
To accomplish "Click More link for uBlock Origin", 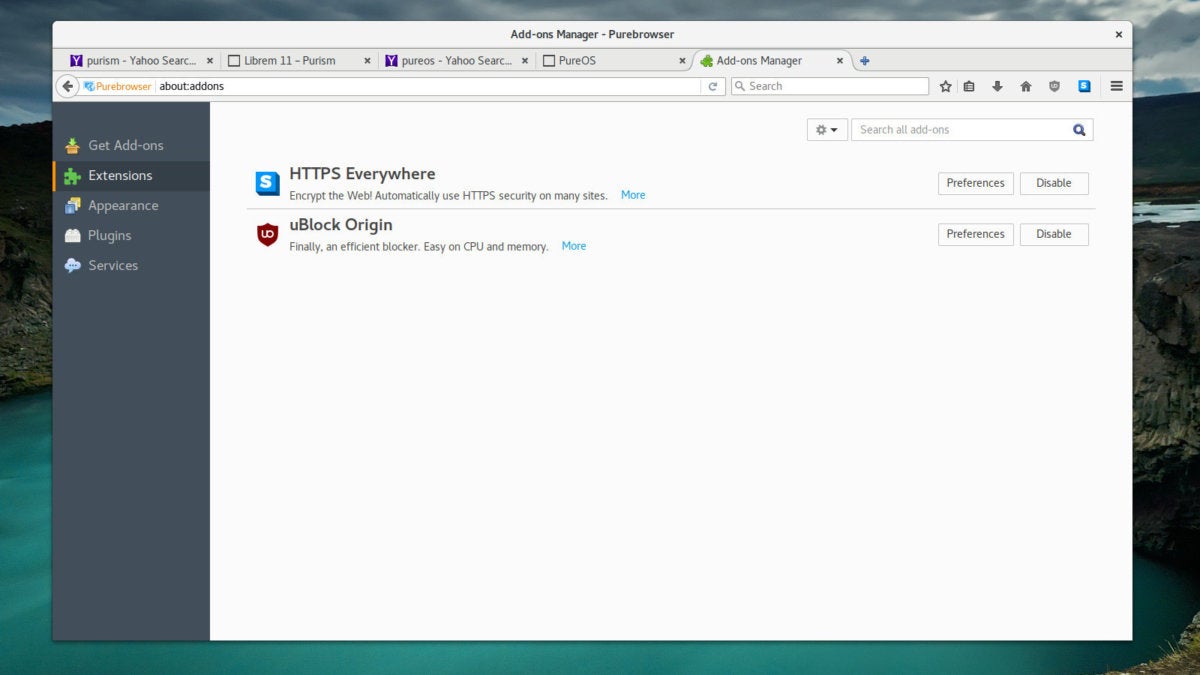I will [x=574, y=246].
